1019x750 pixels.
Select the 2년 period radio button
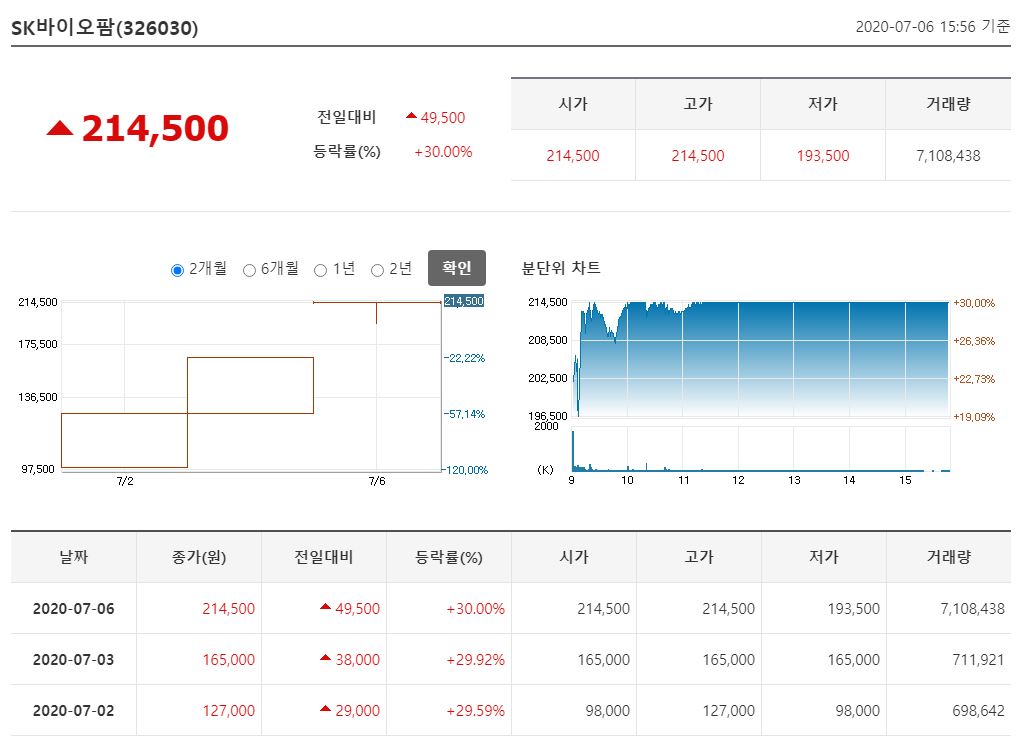(376, 268)
